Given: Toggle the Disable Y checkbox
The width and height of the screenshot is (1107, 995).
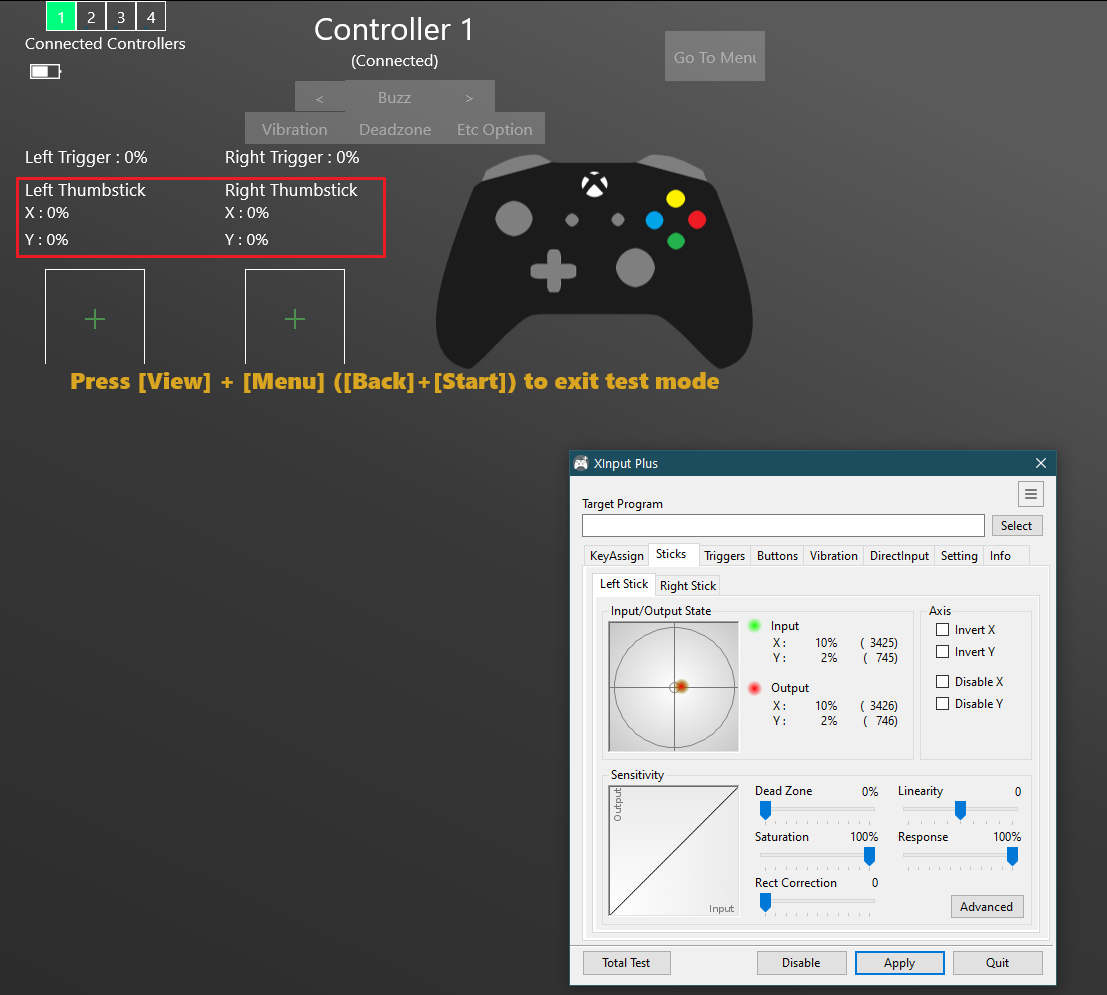Looking at the screenshot, I should (942, 703).
